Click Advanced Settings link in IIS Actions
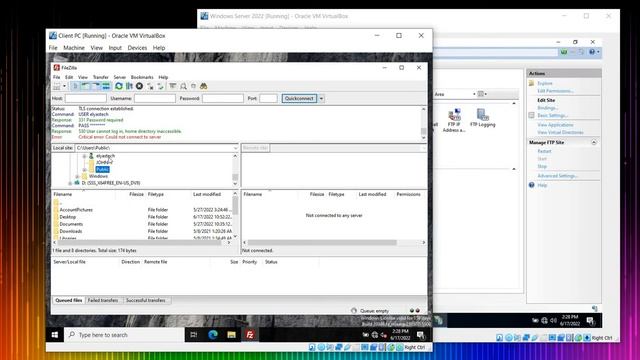This screenshot has height=360, width=640. [x=557, y=176]
